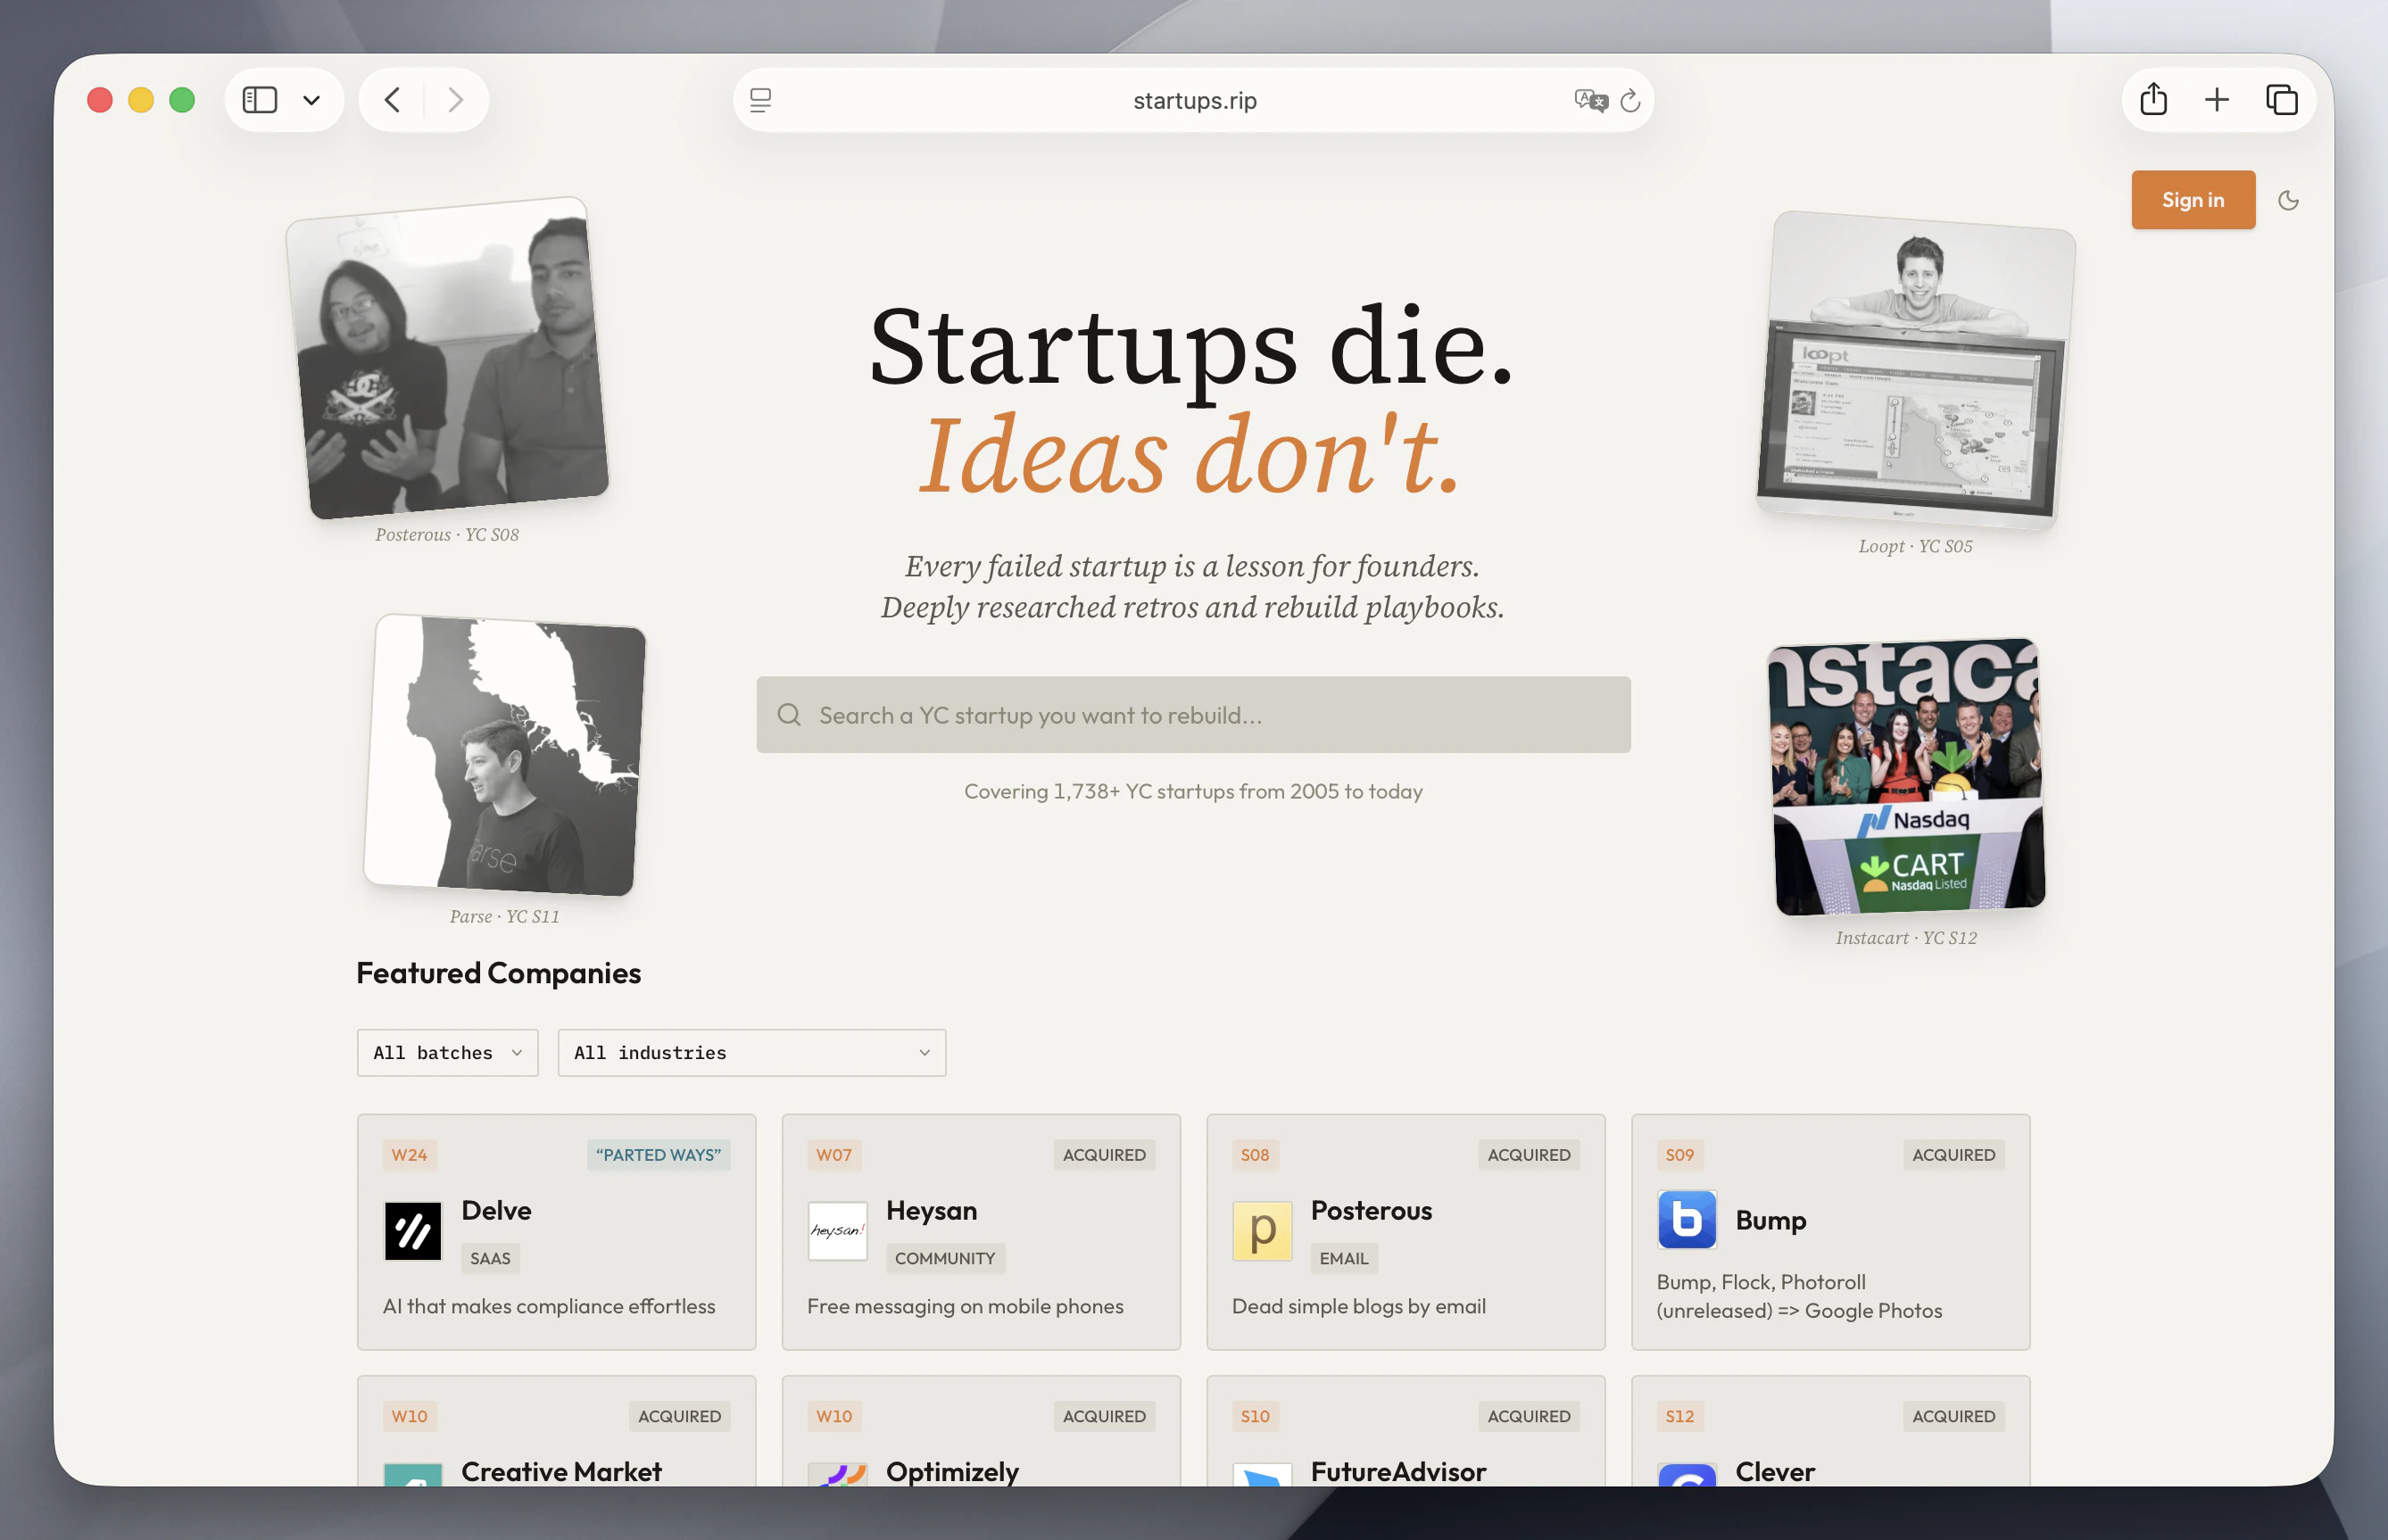
Task: Expand the chevron next to the sidebar button
Action: [310, 99]
